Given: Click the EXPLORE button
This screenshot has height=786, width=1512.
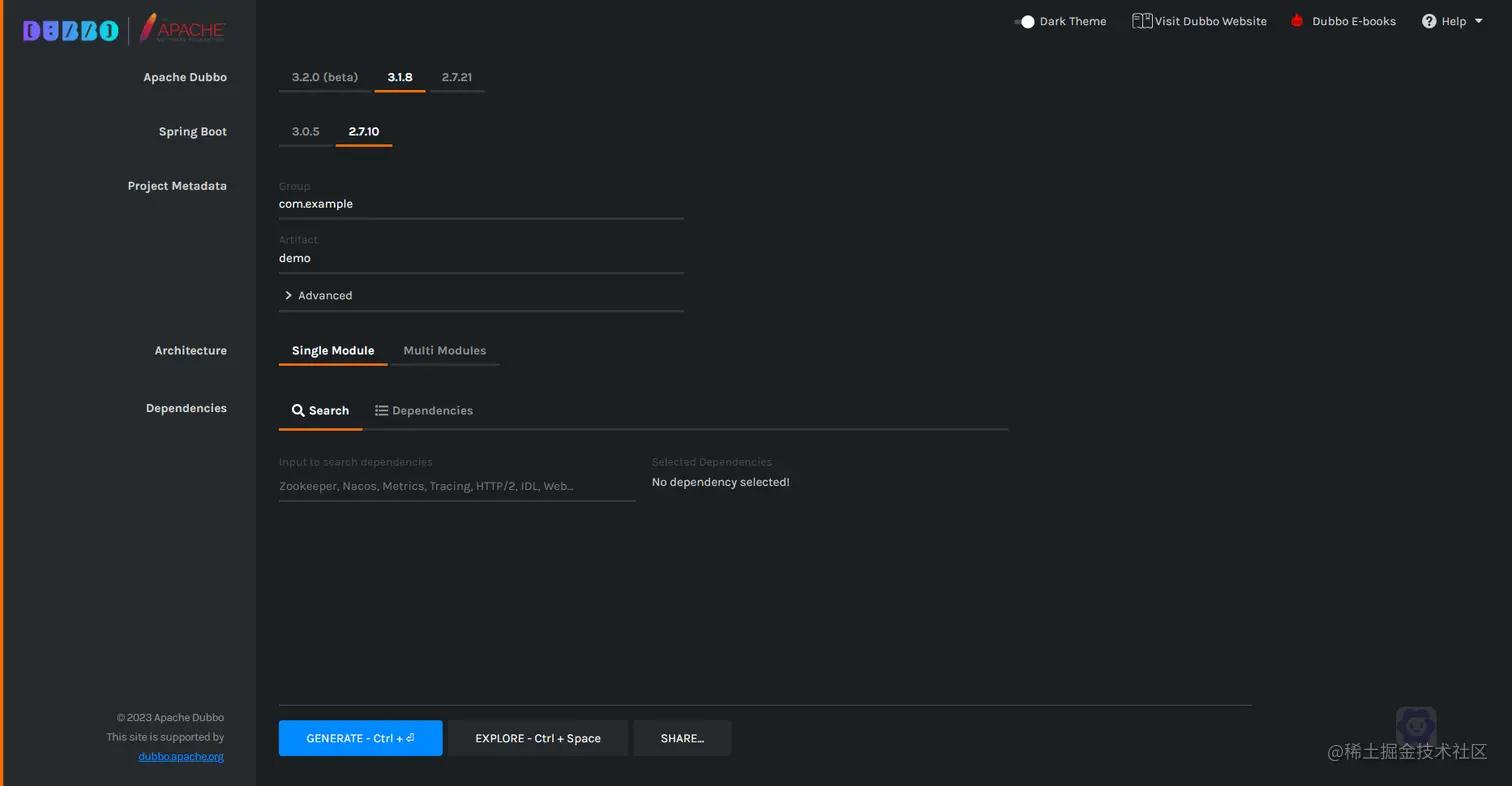Looking at the screenshot, I should (x=537, y=738).
